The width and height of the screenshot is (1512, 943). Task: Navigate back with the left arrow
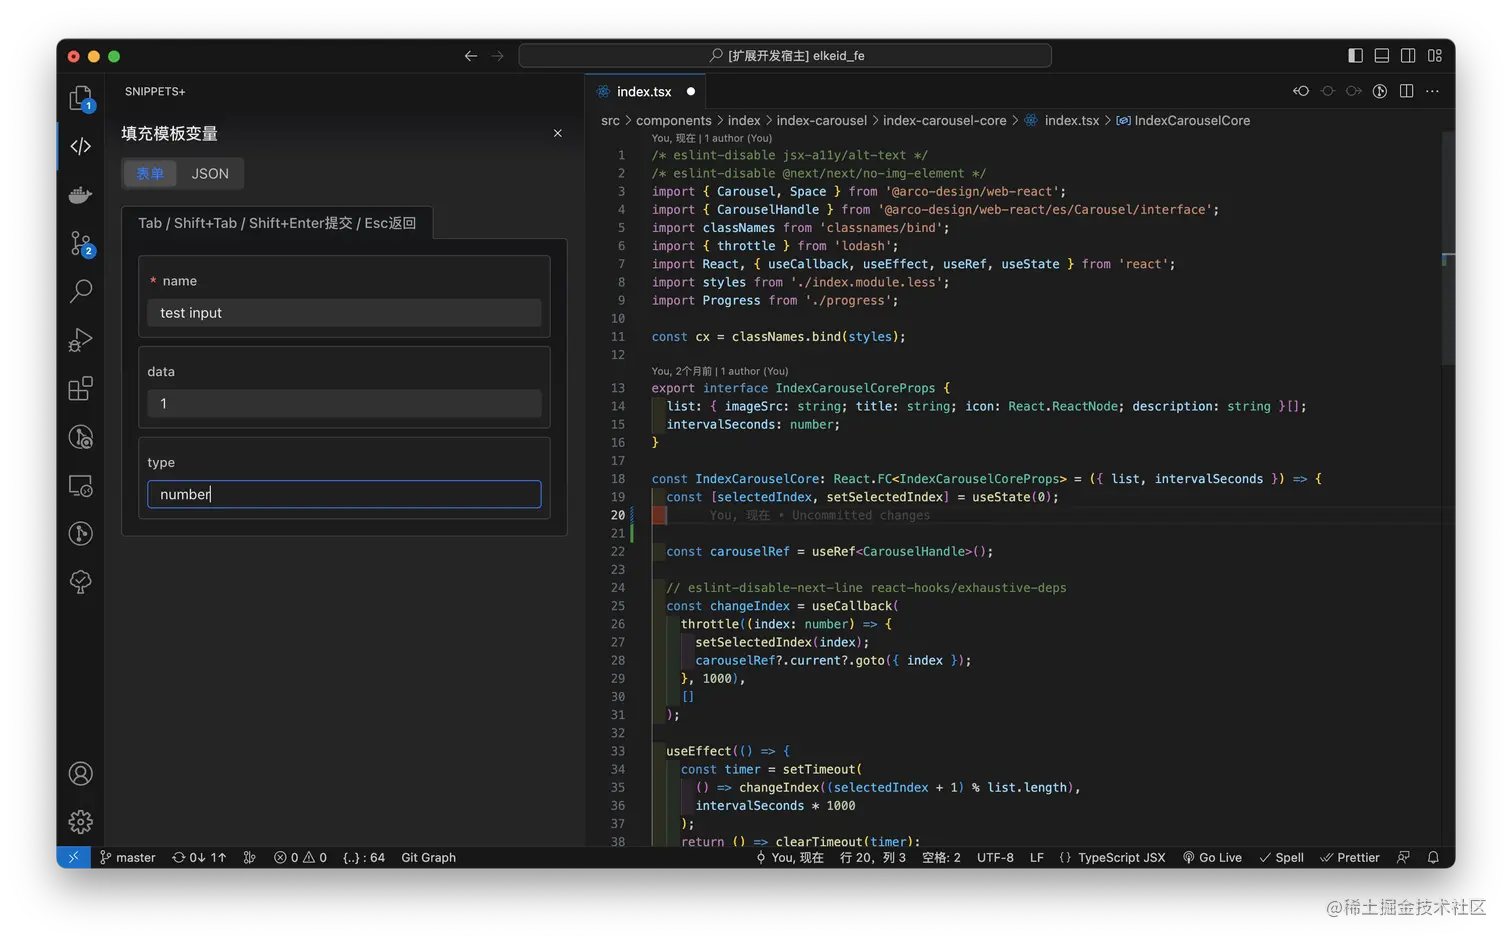pyautogui.click(x=471, y=56)
